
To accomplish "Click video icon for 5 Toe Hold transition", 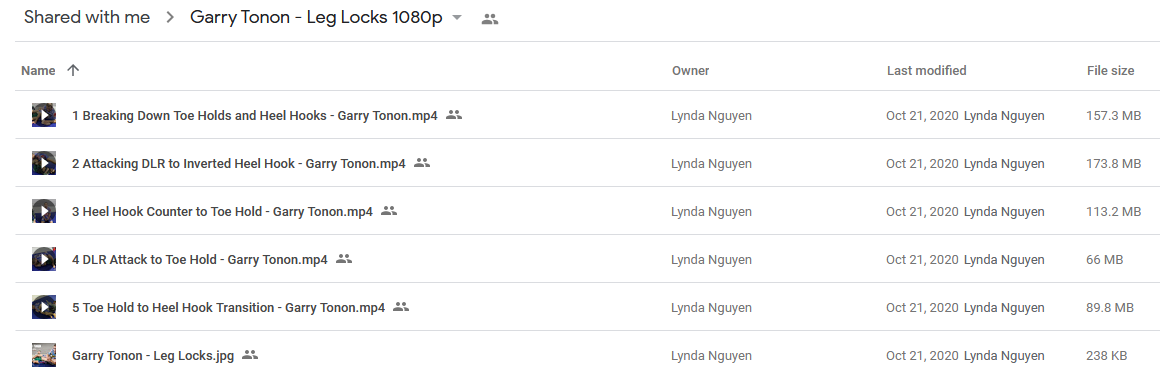I will [44, 308].
